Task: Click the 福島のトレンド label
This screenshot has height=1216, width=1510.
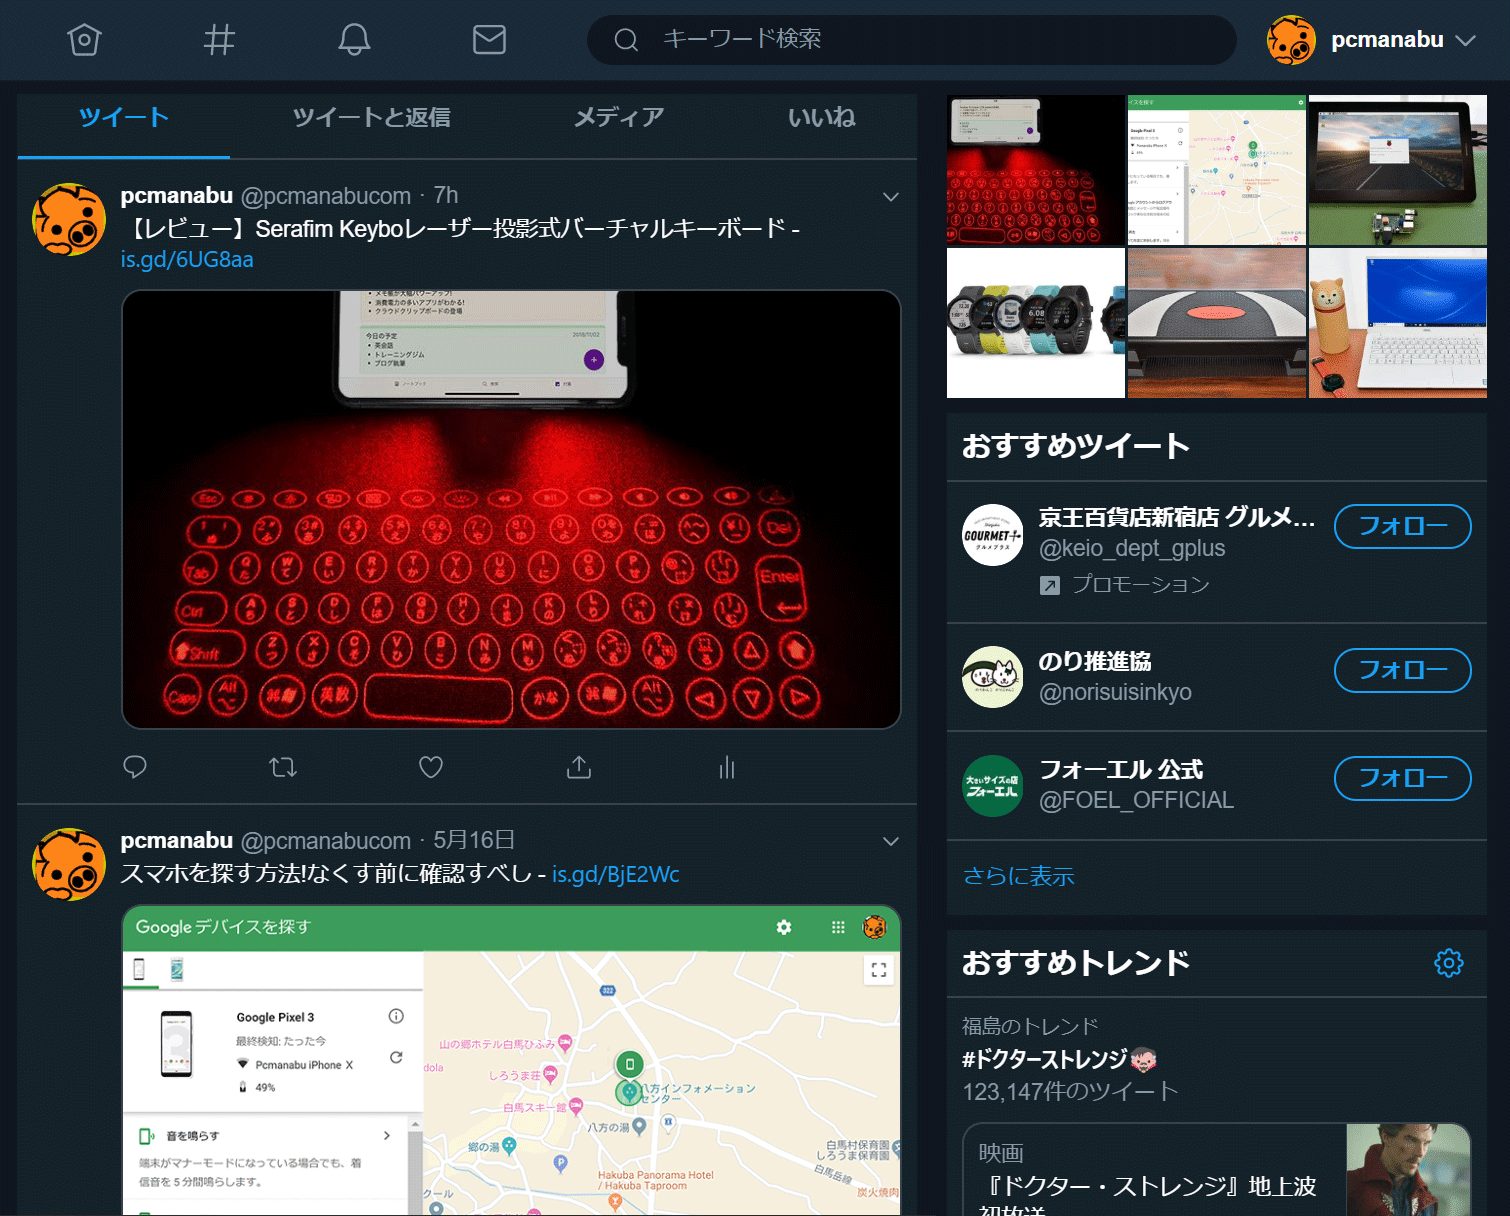Action: pos(1030,1026)
